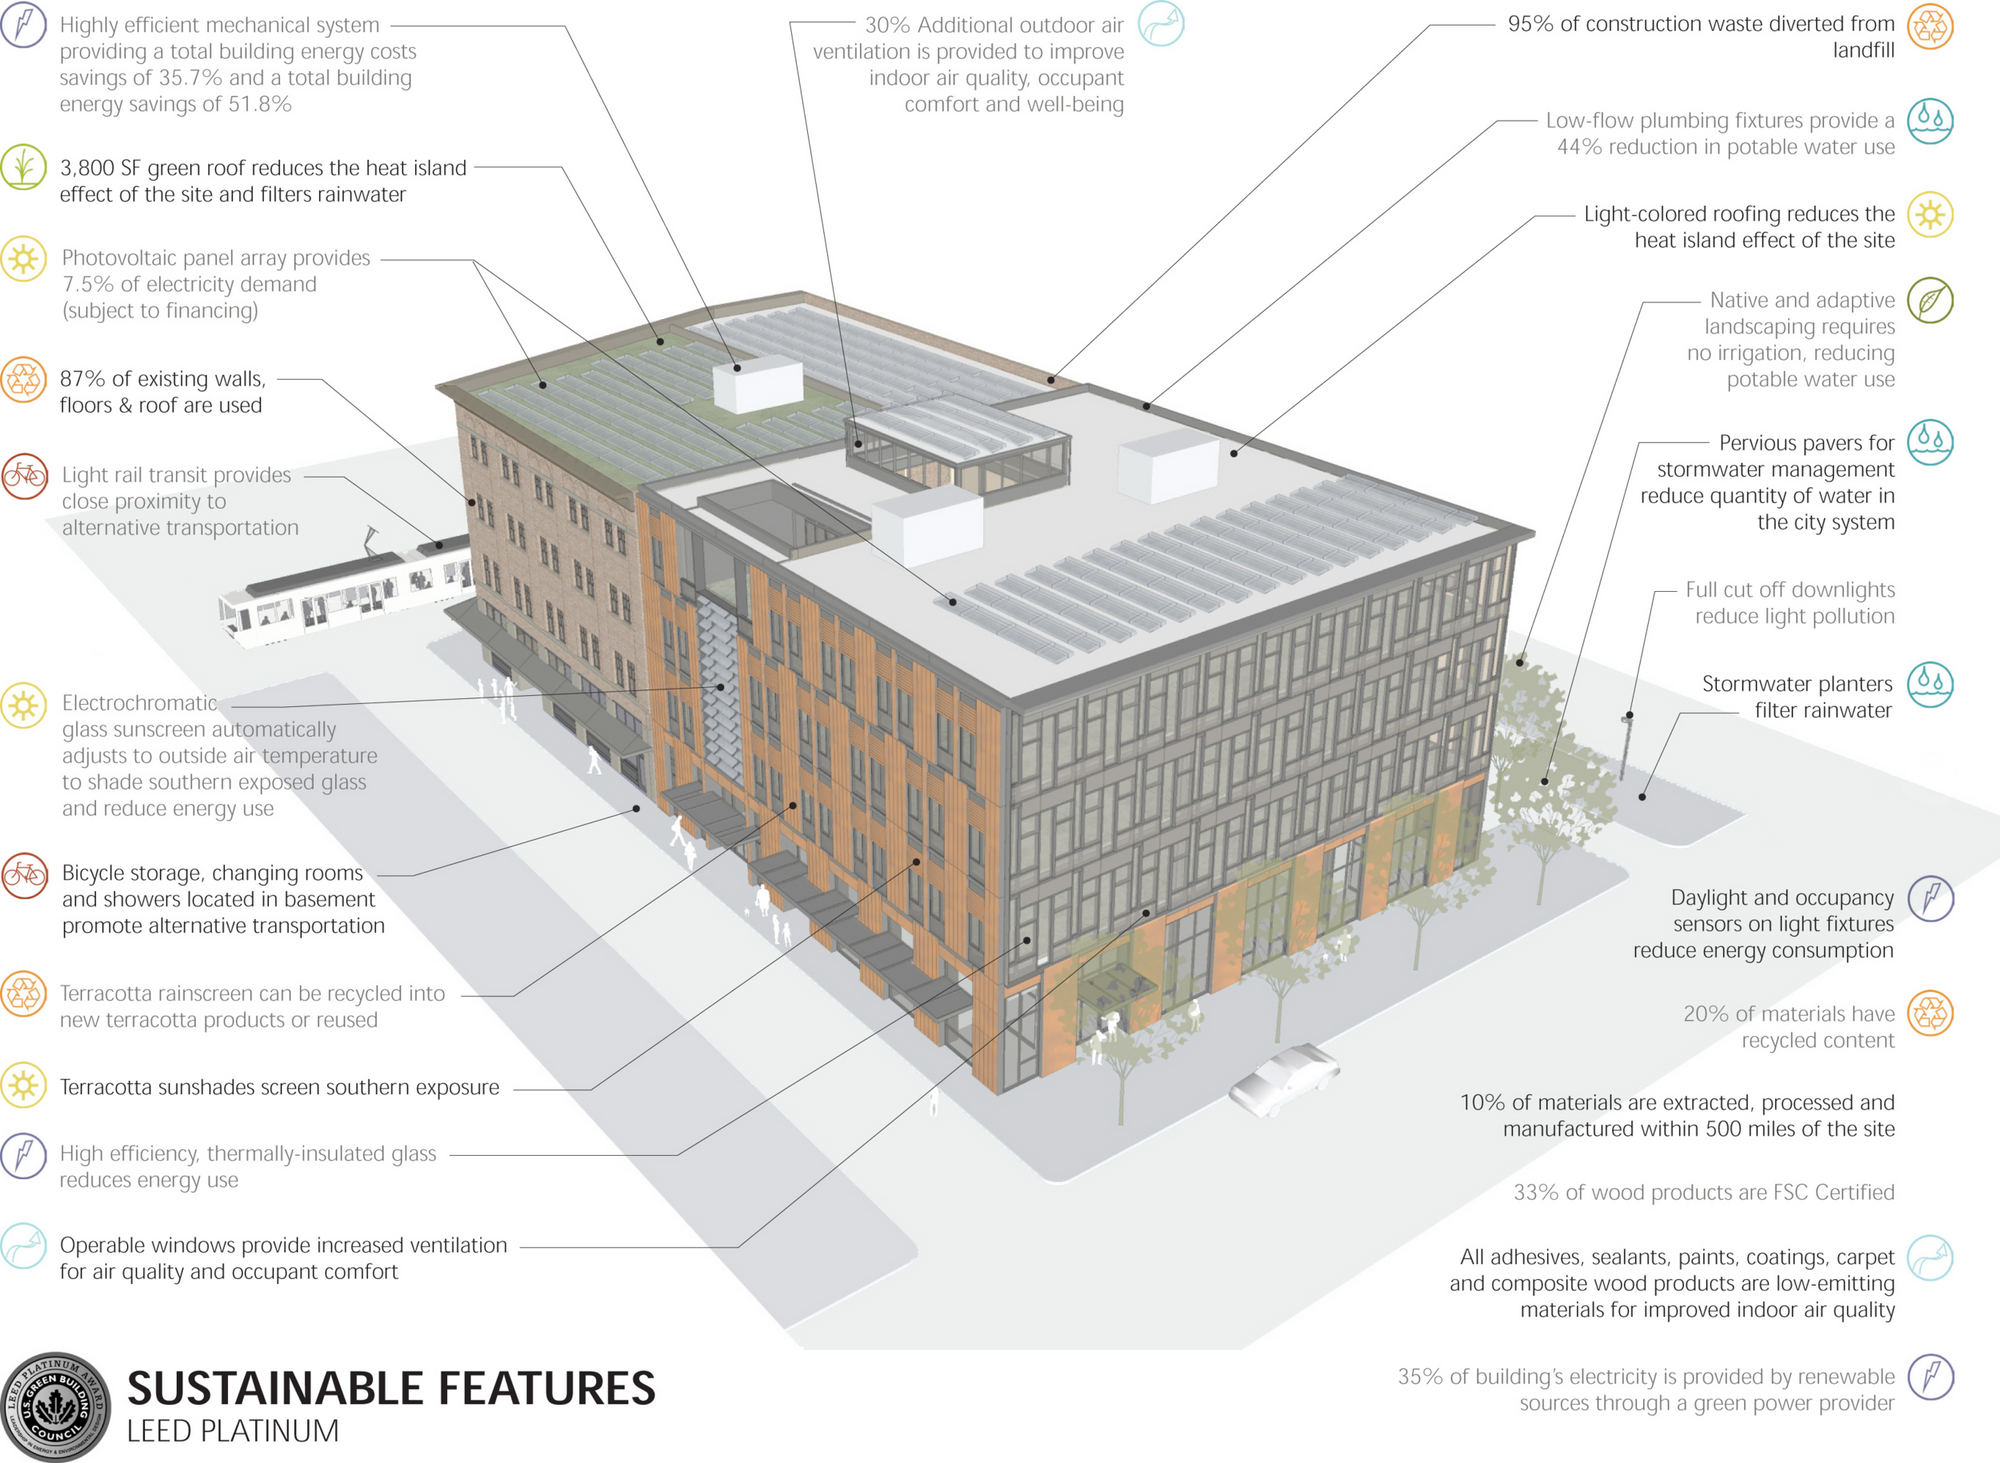Viewport: 2000px width, 1463px height.
Task: Click the Terracotta sunshades screen southern exposure label
Action: coord(279,1087)
